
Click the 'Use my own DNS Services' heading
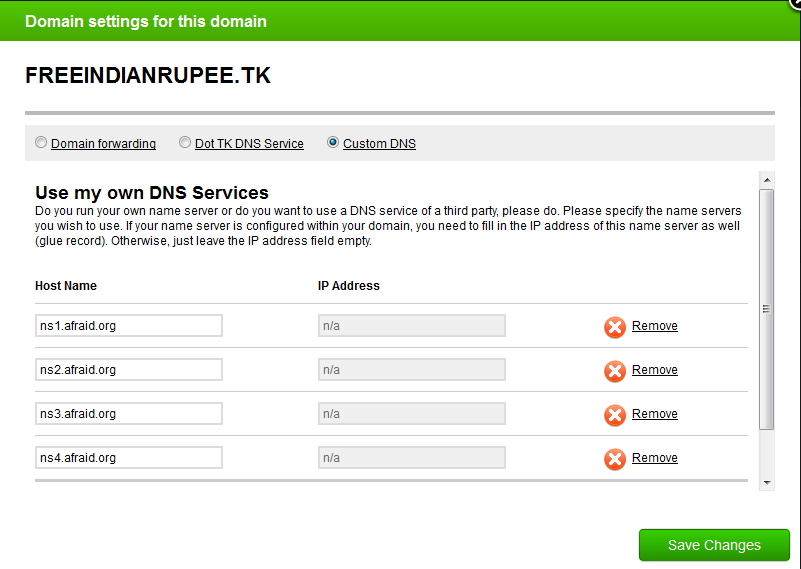152,193
